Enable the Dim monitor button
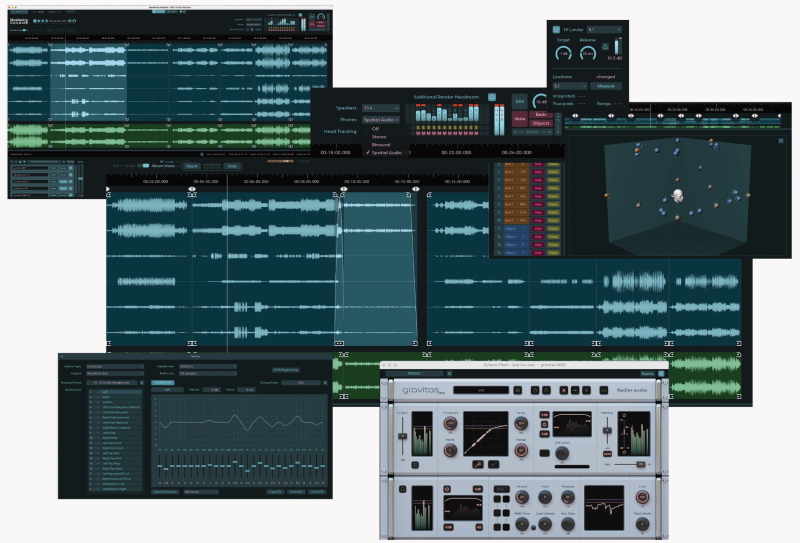This screenshot has width=800, height=543. (520, 101)
